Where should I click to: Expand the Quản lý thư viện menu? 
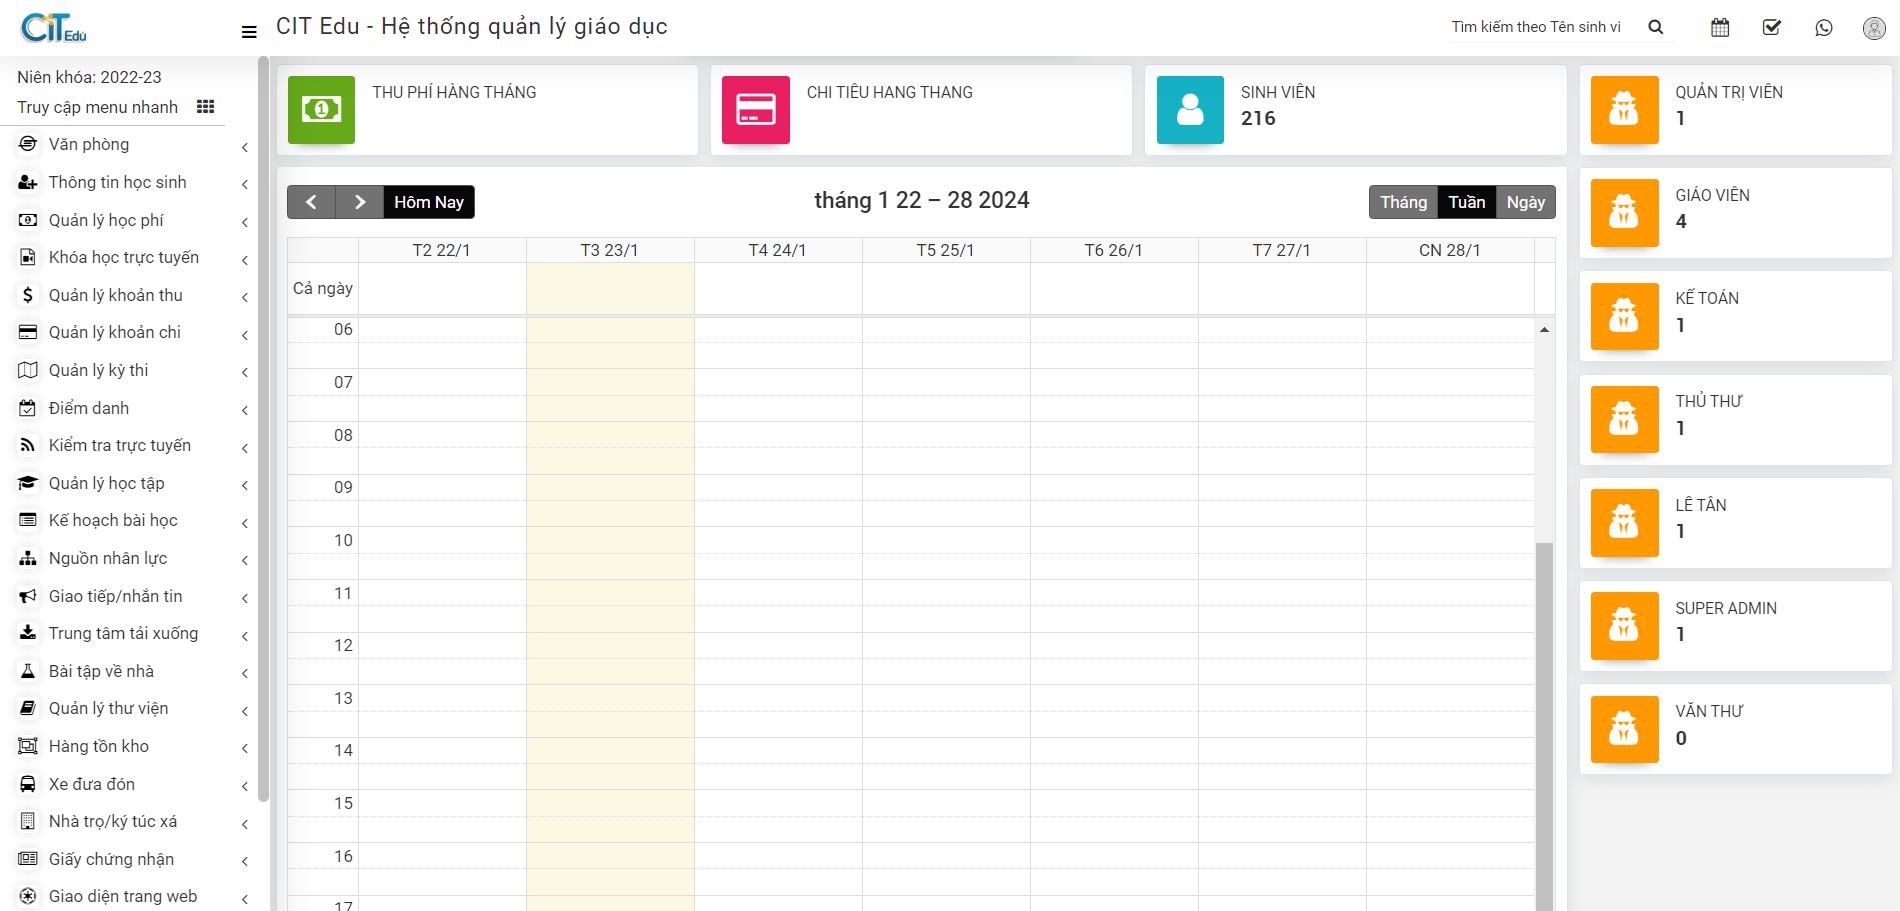[108, 708]
